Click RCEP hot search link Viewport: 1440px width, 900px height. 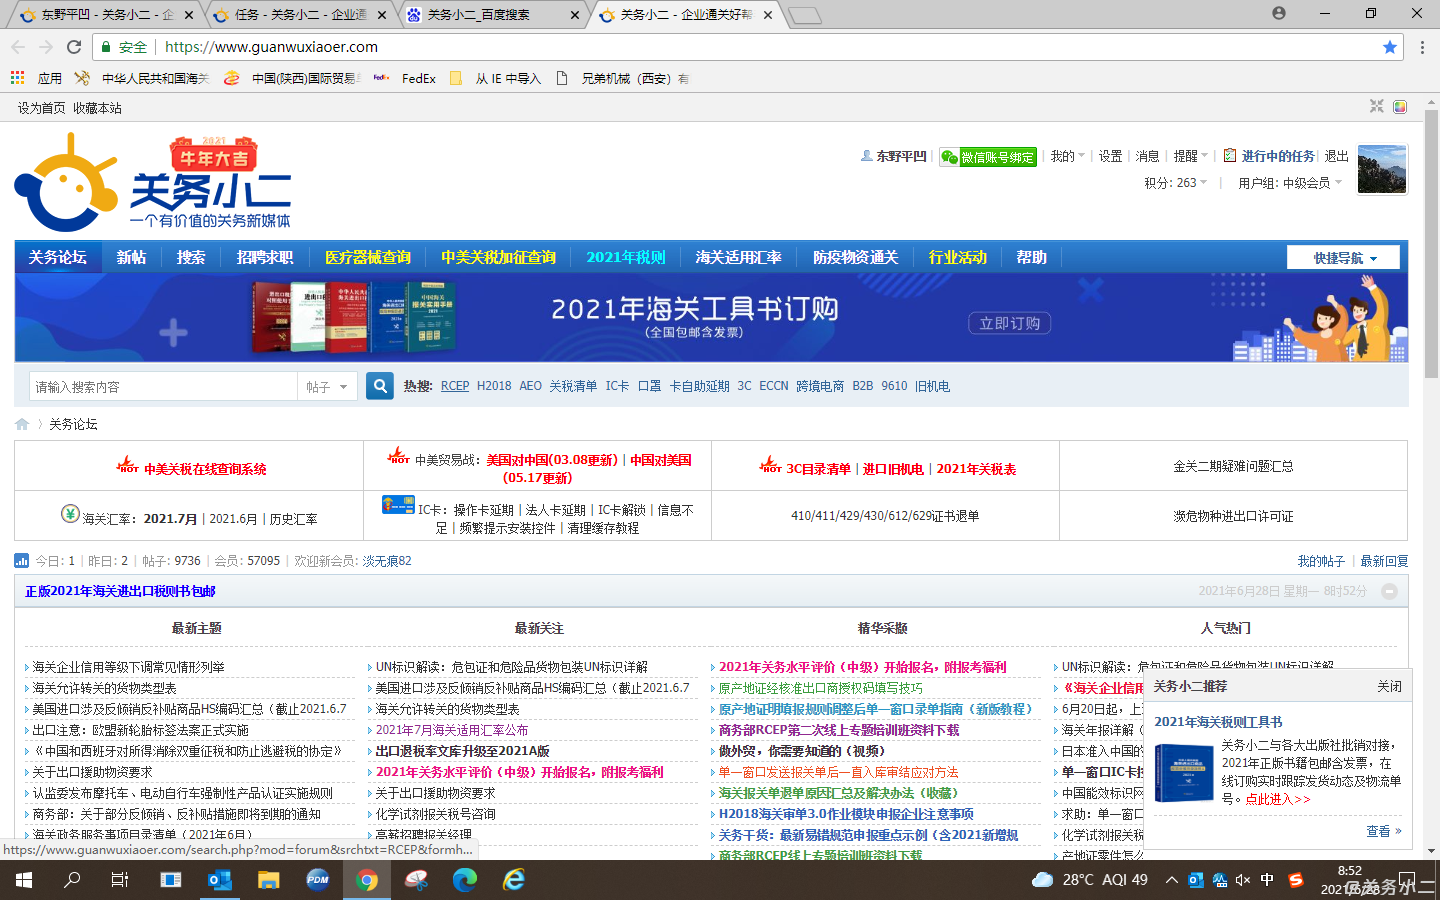tap(455, 386)
